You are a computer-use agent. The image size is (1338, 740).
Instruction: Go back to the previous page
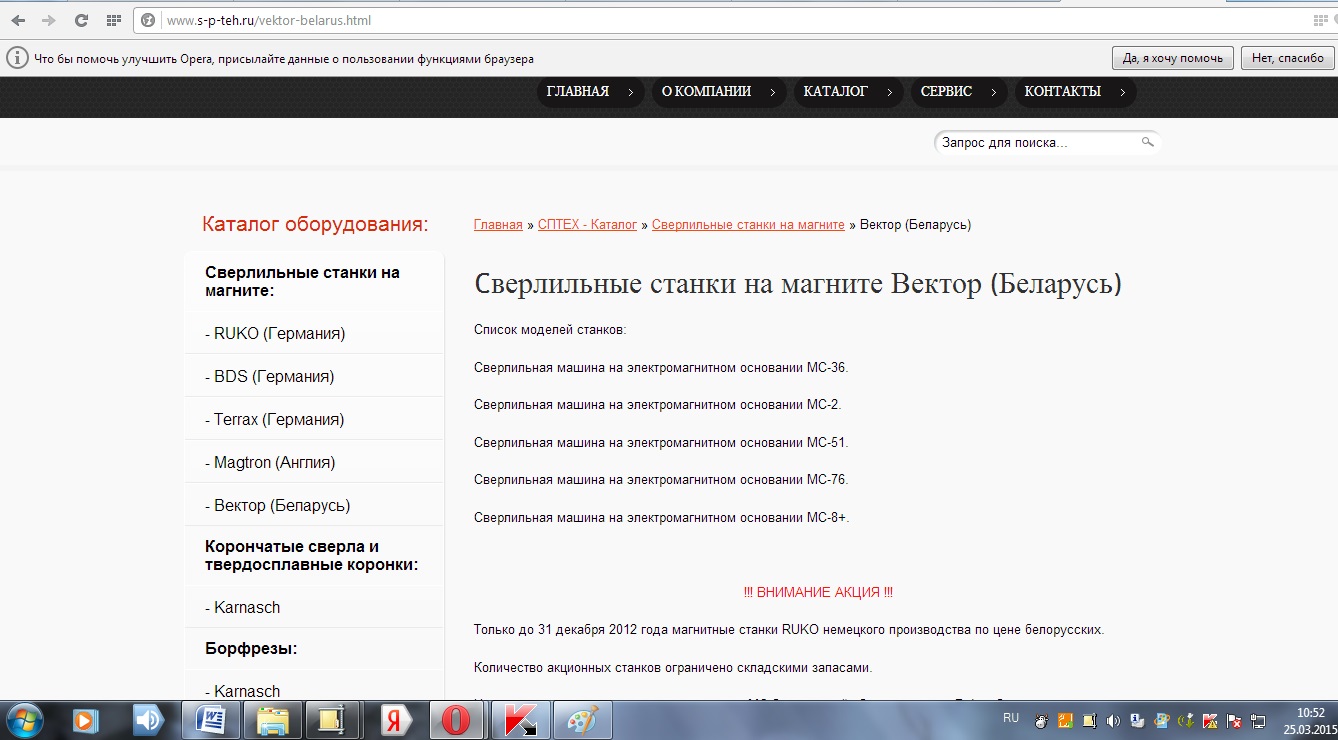click(x=18, y=20)
